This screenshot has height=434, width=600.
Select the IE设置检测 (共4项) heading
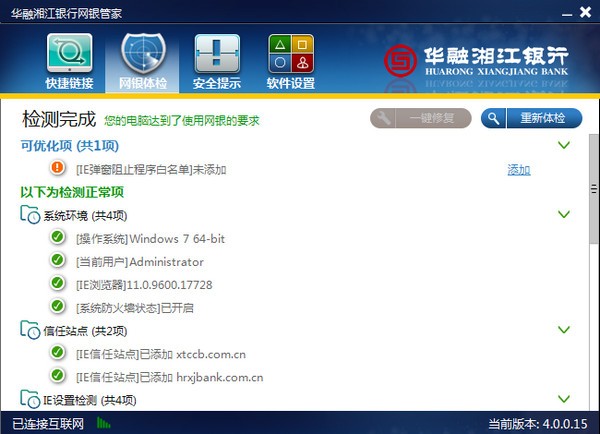click(90, 400)
